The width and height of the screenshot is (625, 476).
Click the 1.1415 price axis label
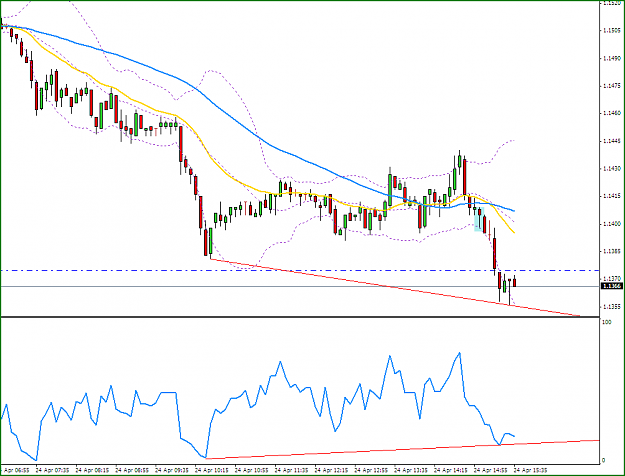[611, 196]
